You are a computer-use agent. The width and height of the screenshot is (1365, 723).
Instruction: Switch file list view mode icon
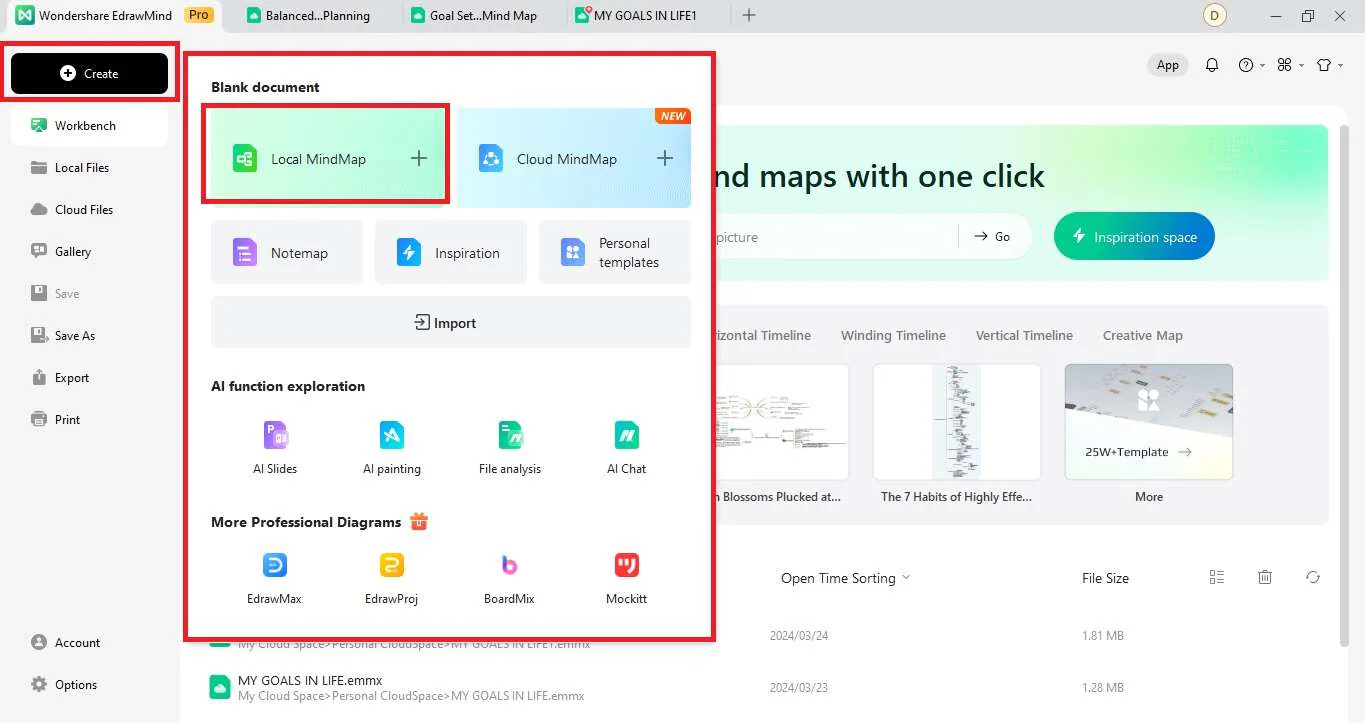pos(1217,577)
